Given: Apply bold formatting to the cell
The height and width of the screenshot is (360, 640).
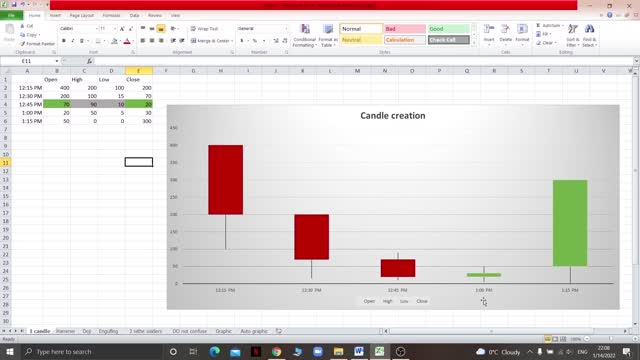Looking at the screenshot, I should coord(64,41).
